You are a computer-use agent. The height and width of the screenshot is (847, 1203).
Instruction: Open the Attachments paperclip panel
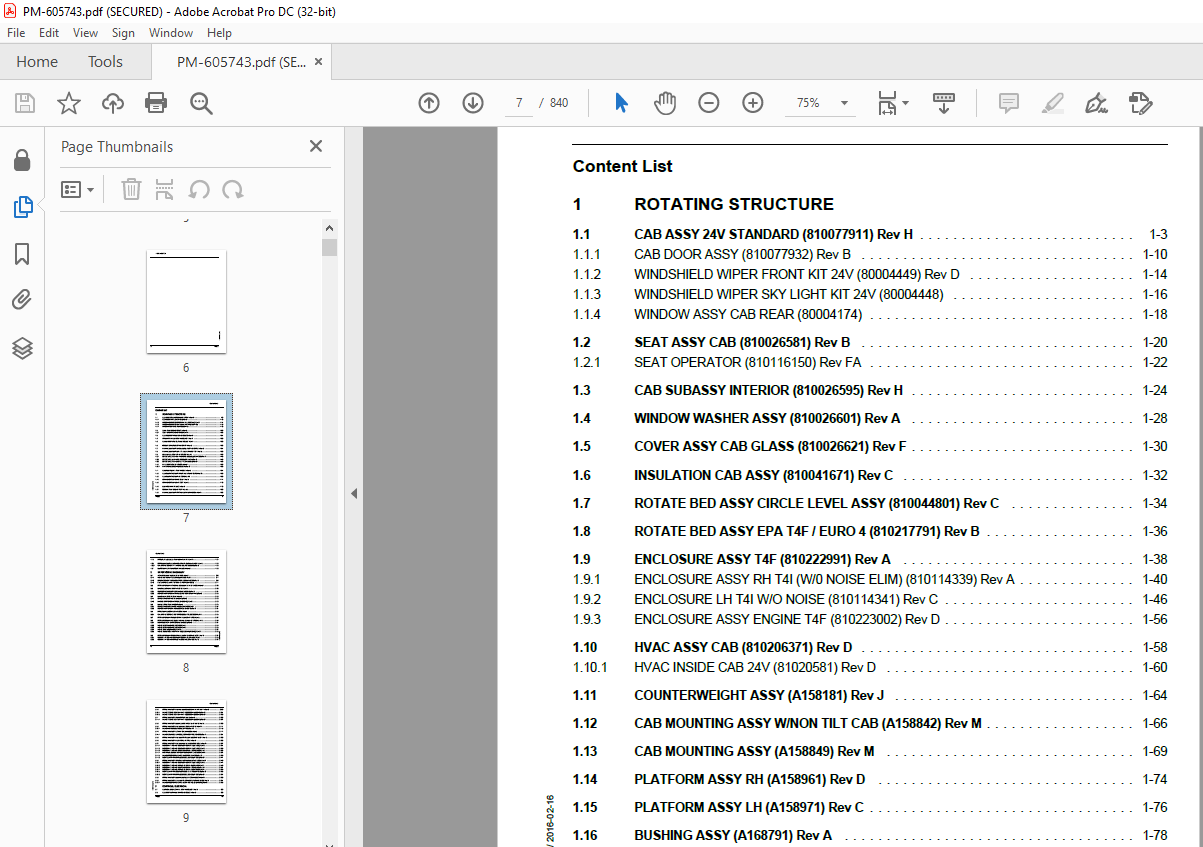pyautogui.click(x=22, y=300)
